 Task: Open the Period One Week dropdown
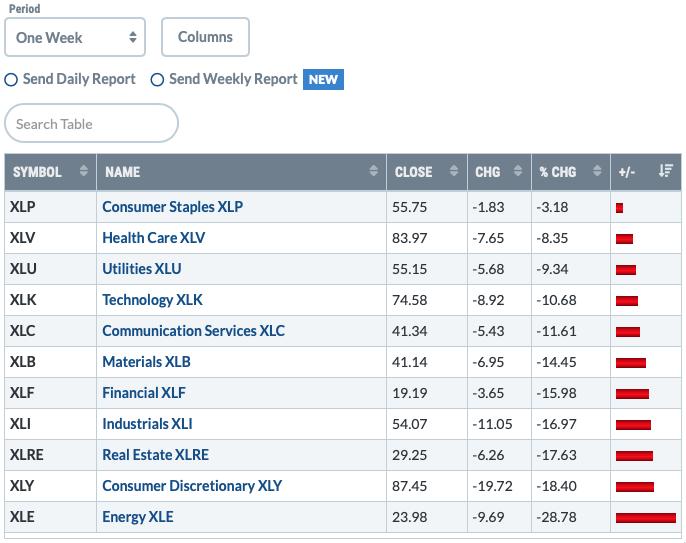click(75, 37)
